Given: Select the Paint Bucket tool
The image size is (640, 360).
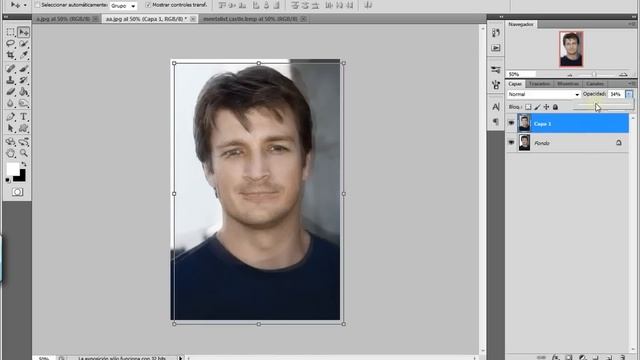Looking at the screenshot, I should pyautogui.click(x=24, y=91).
